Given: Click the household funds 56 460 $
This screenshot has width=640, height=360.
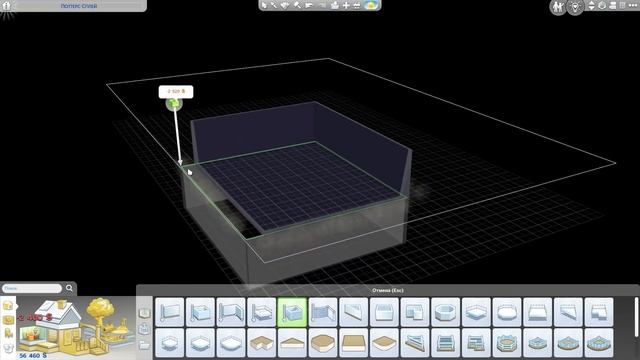Looking at the screenshot, I should pos(33,356).
